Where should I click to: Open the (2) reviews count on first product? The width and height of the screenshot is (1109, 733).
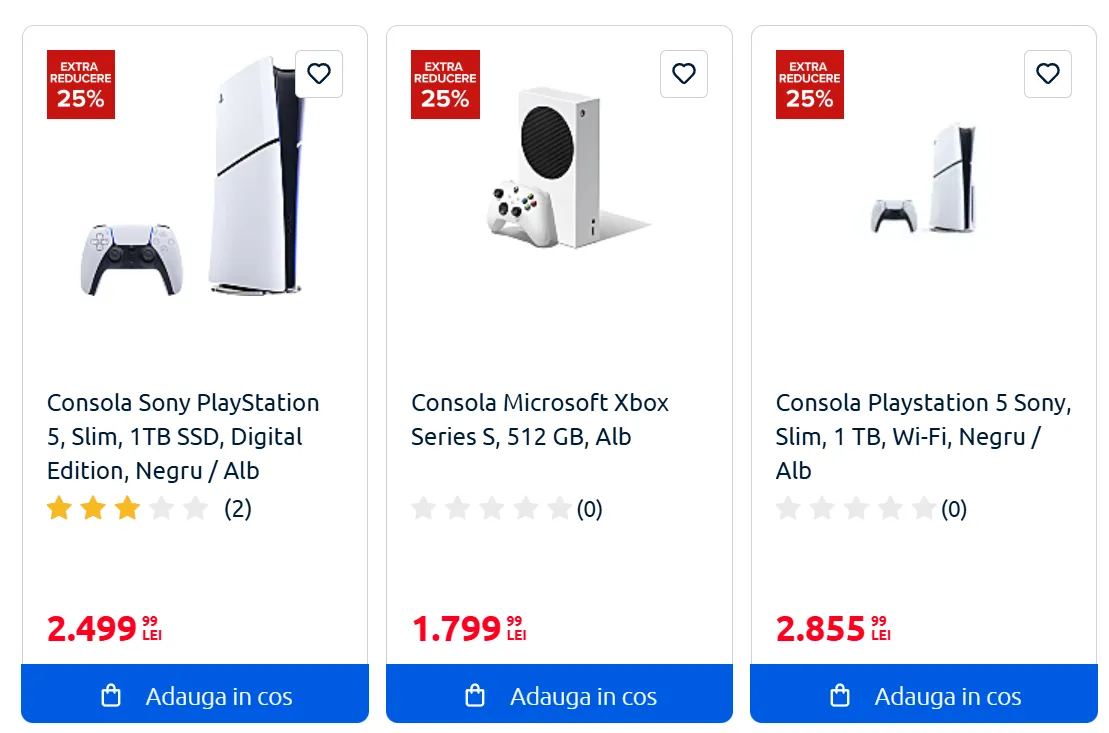[x=238, y=509]
